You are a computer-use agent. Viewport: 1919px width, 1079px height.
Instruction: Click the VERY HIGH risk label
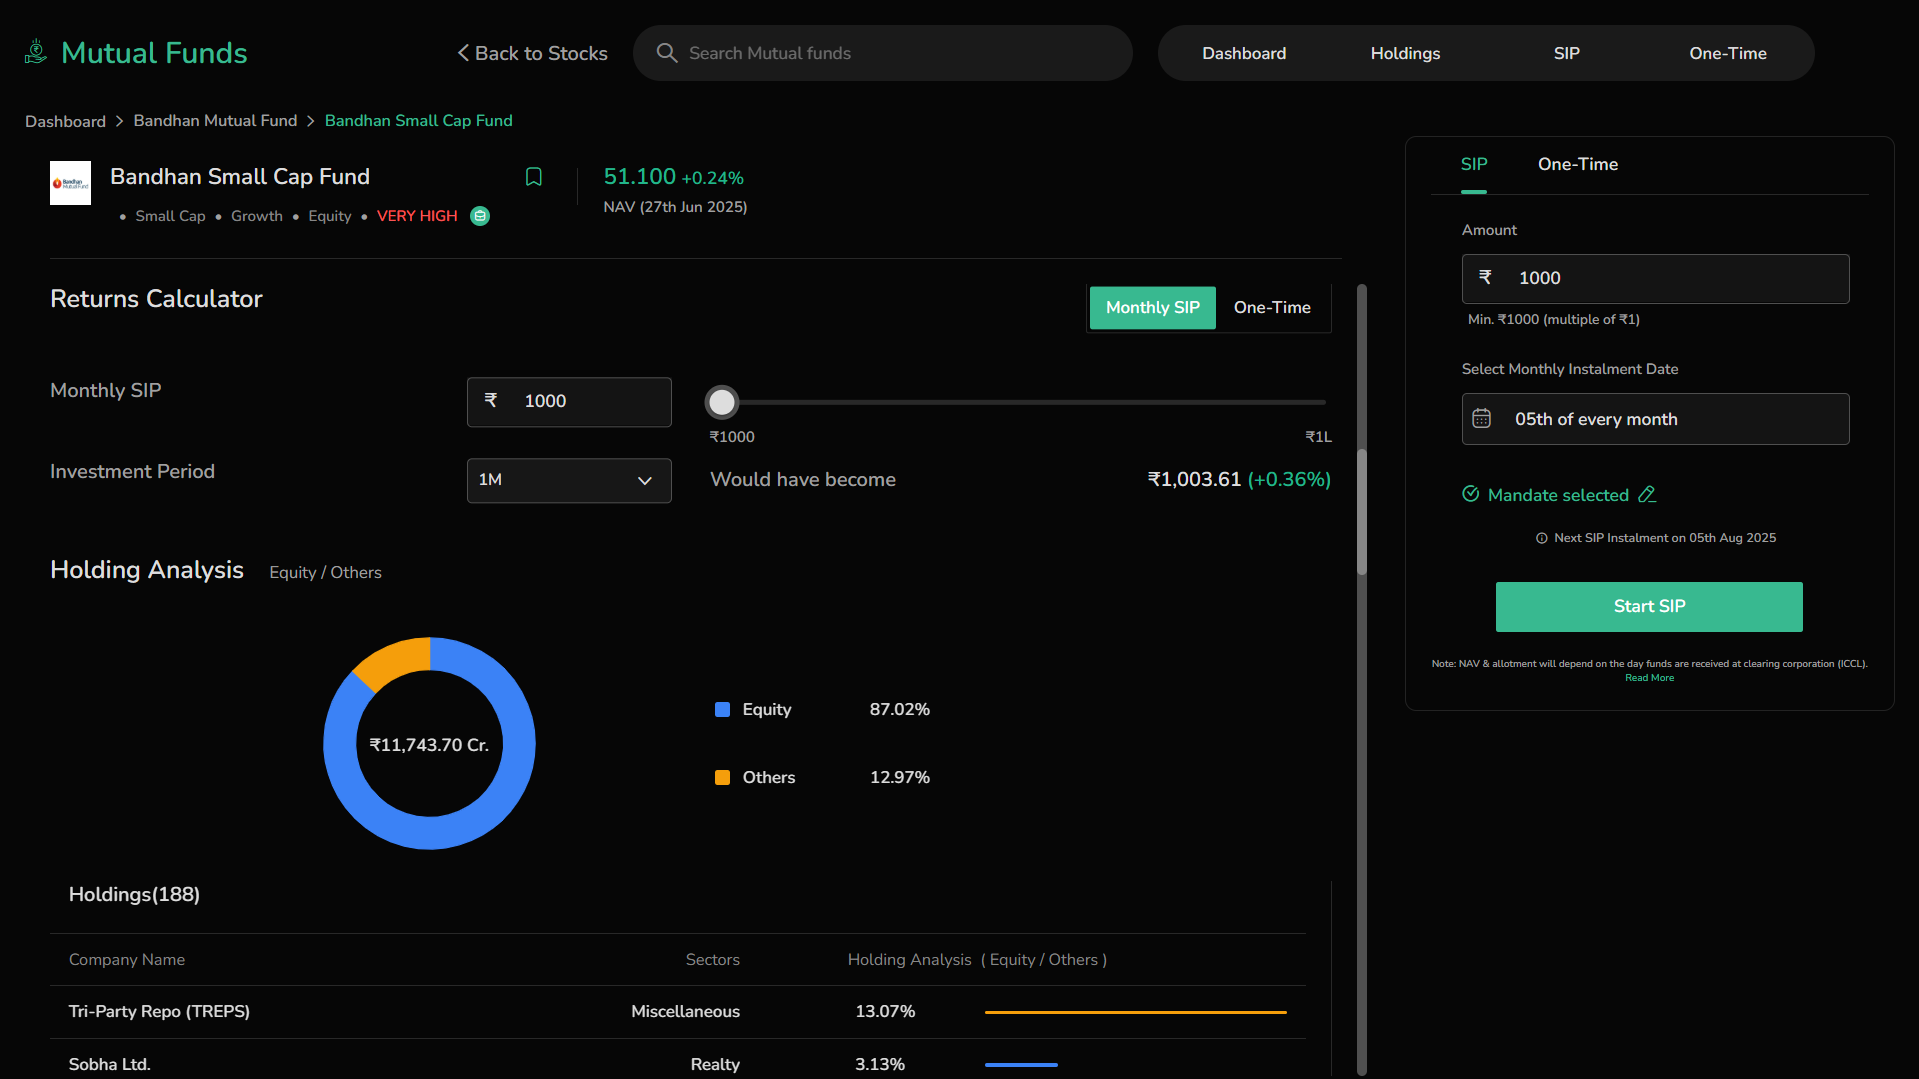[x=417, y=216]
